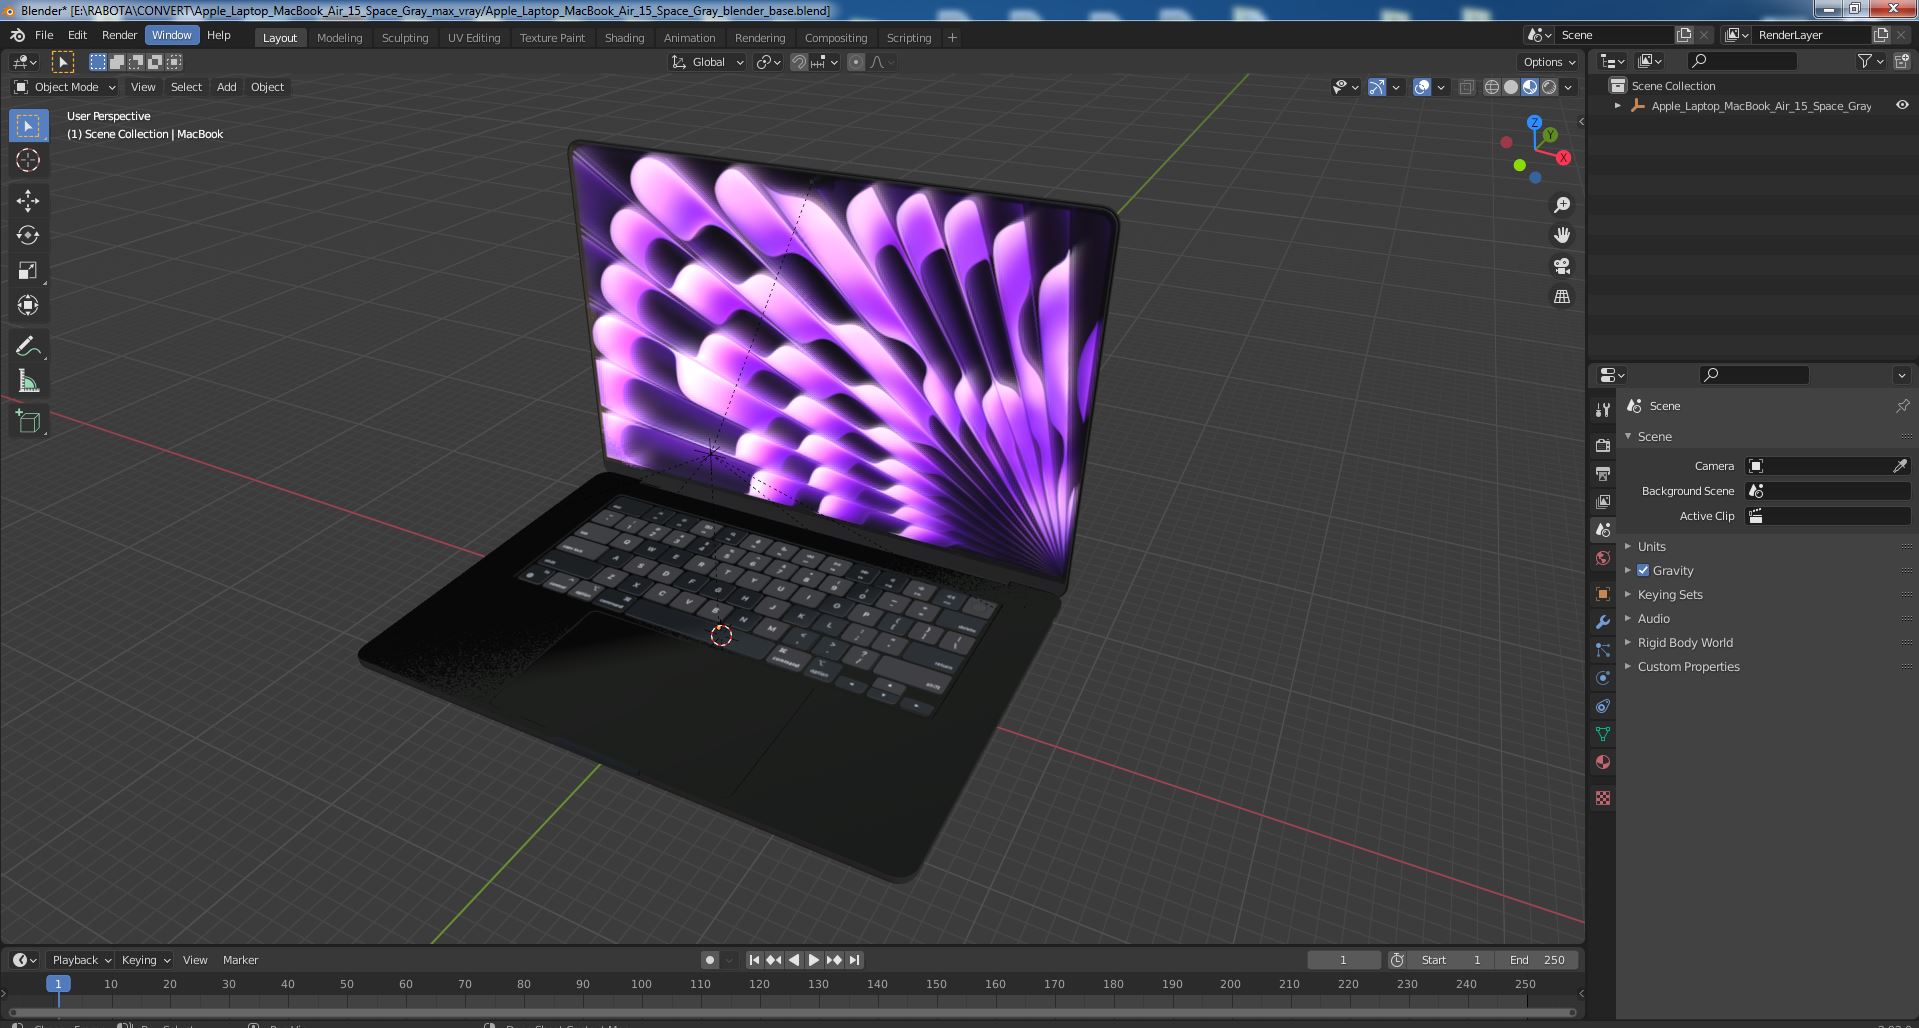Open Global transform orientation dropdown

(708, 62)
